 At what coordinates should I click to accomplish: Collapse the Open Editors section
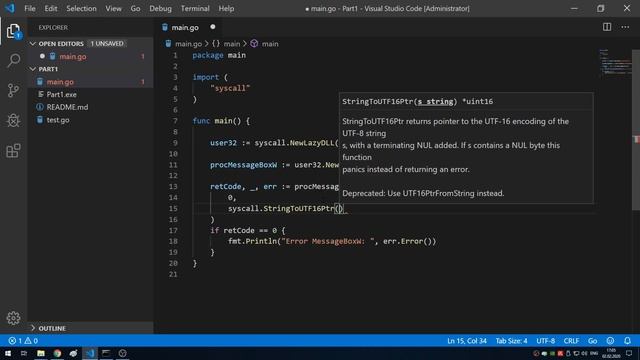coord(33,43)
